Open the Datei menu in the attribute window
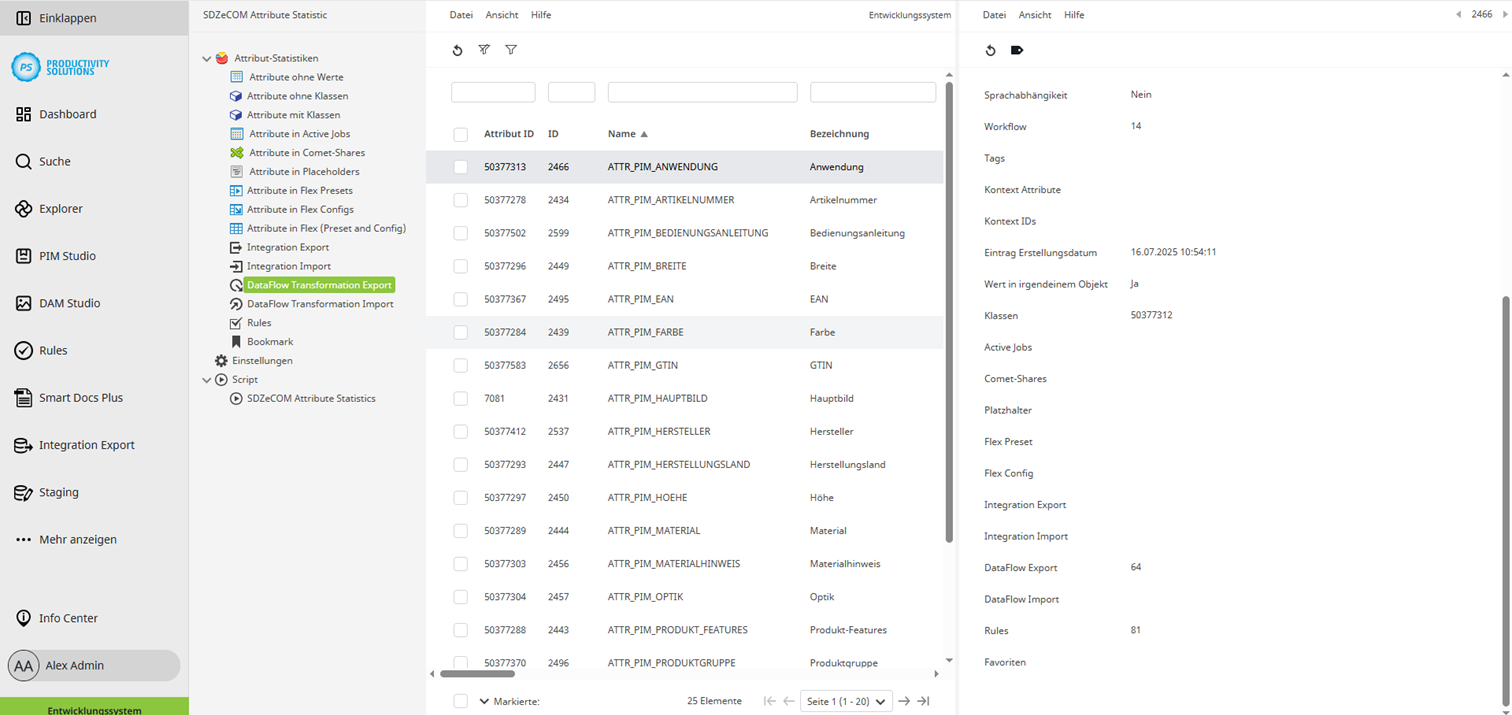The width and height of the screenshot is (1512, 715). [x=461, y=14]
